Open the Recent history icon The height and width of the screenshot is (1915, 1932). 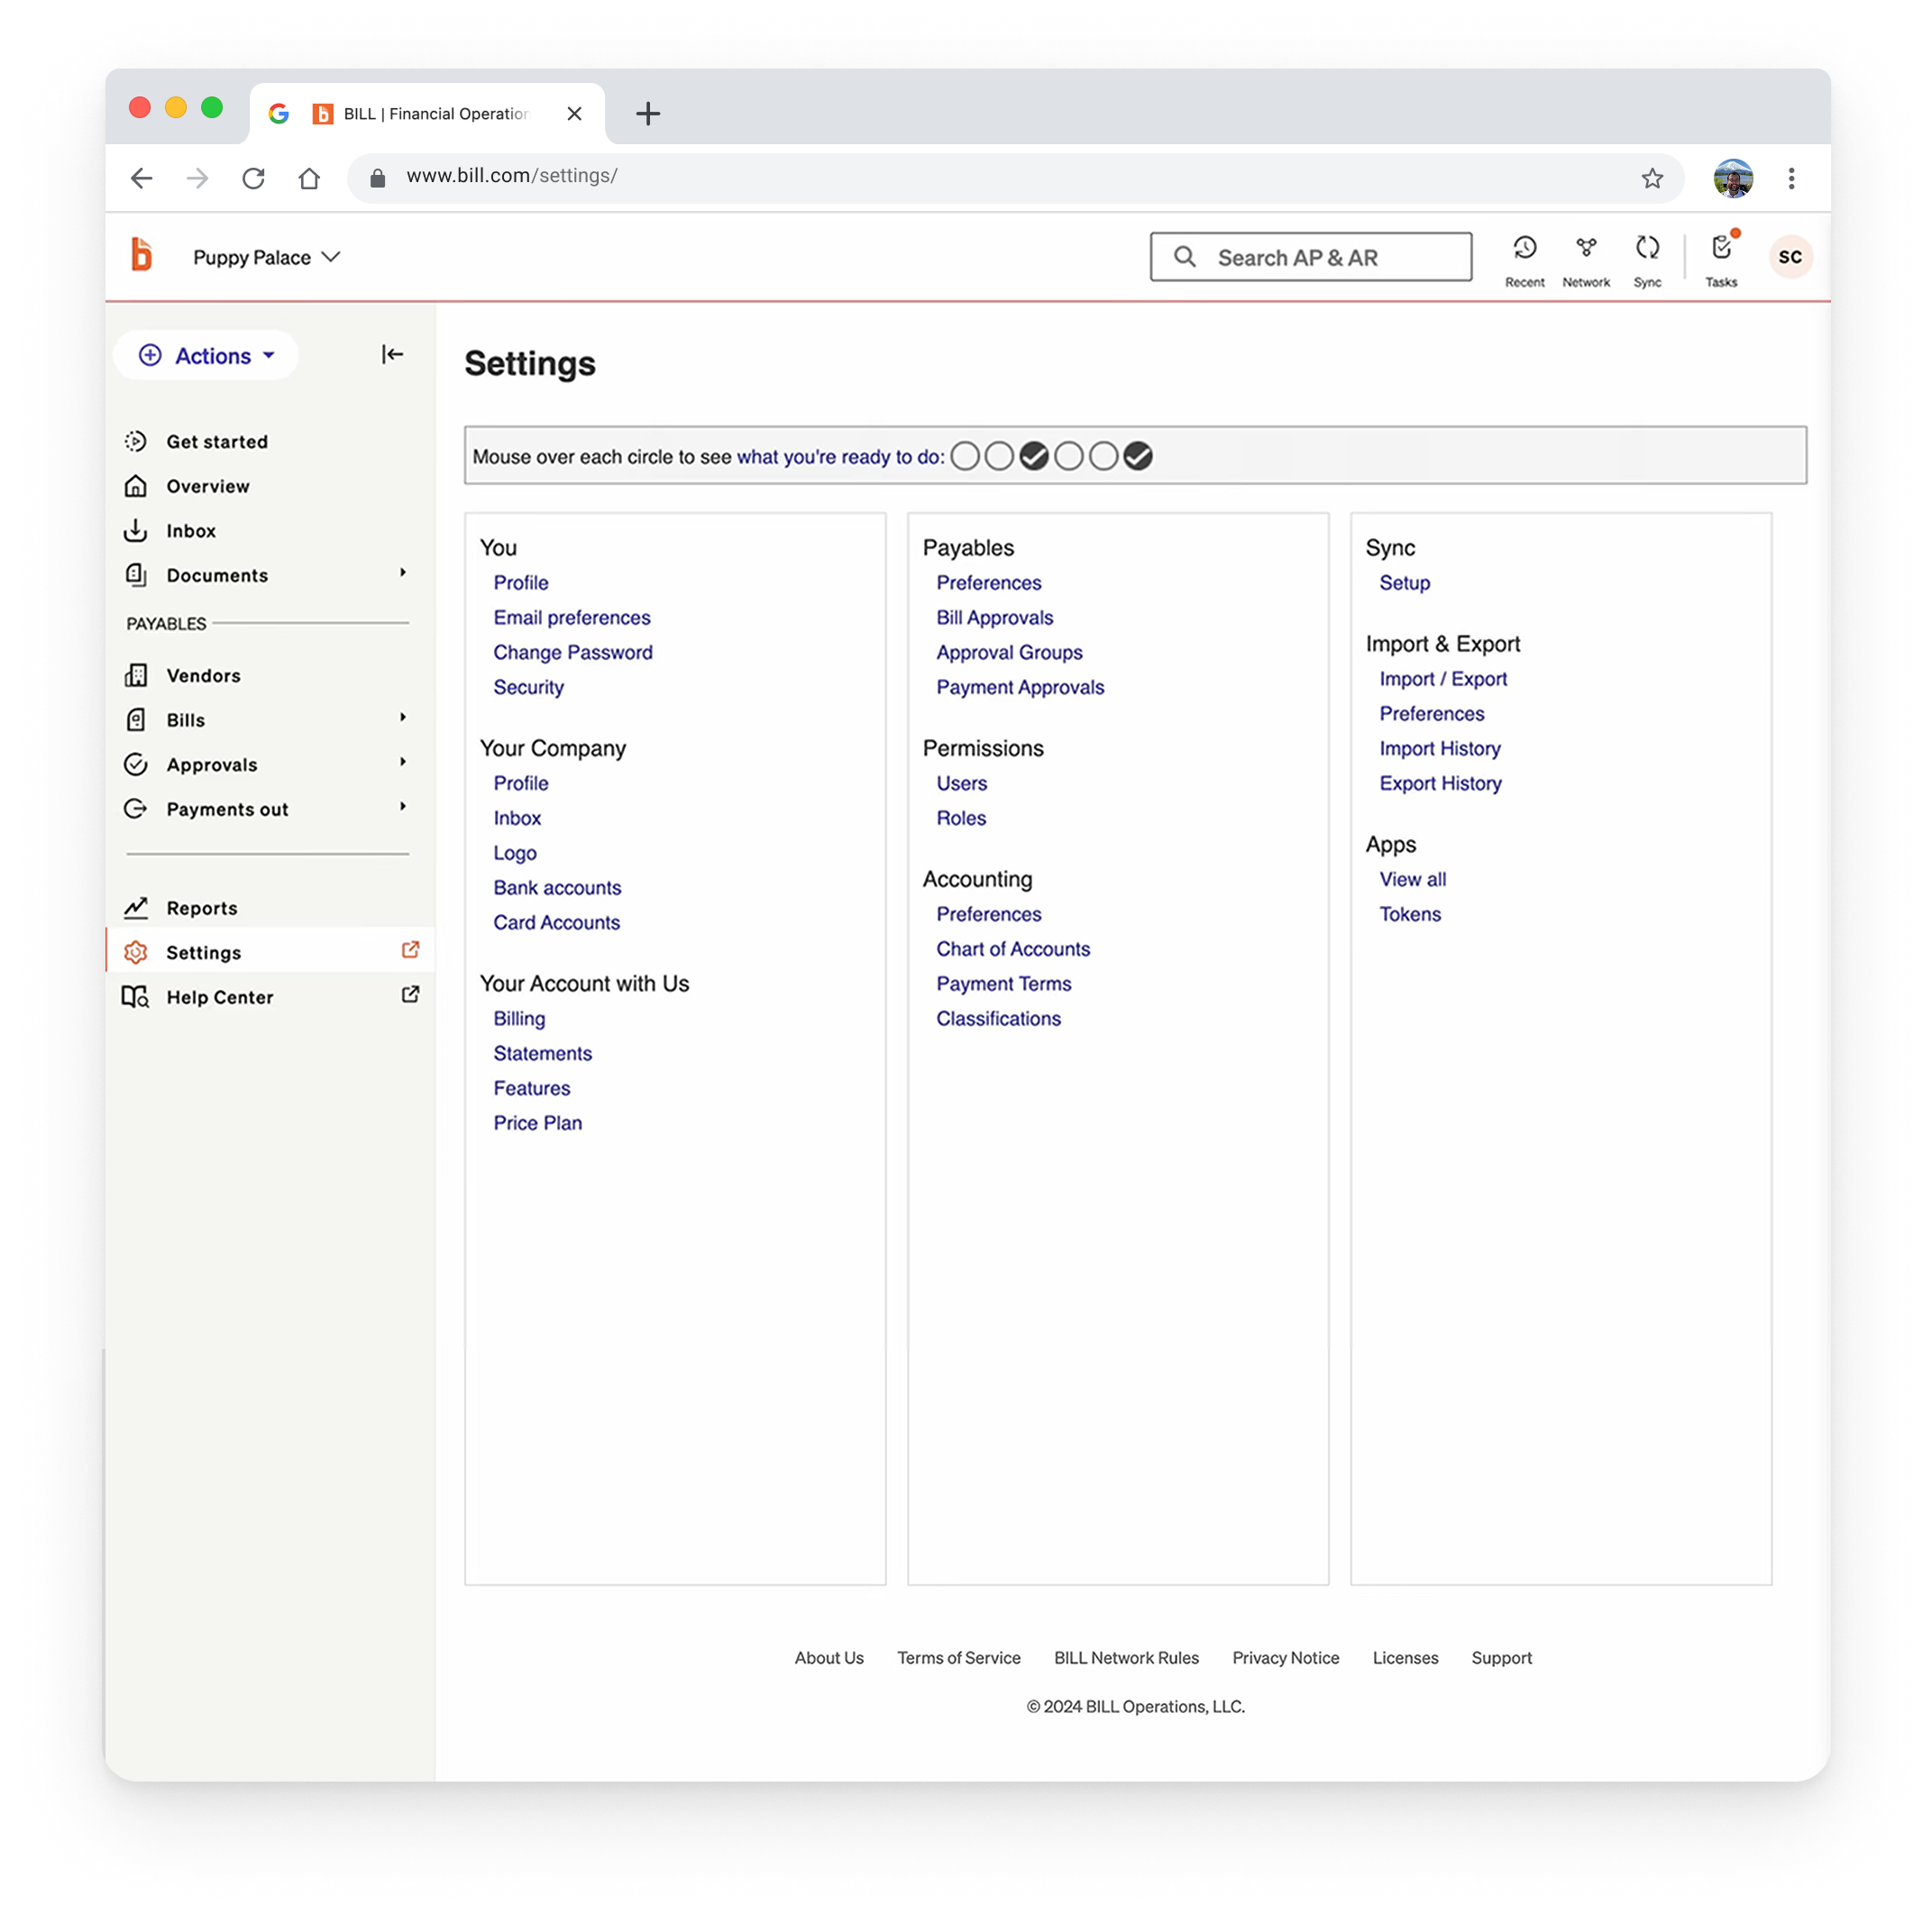click(x=1524, y=249)
